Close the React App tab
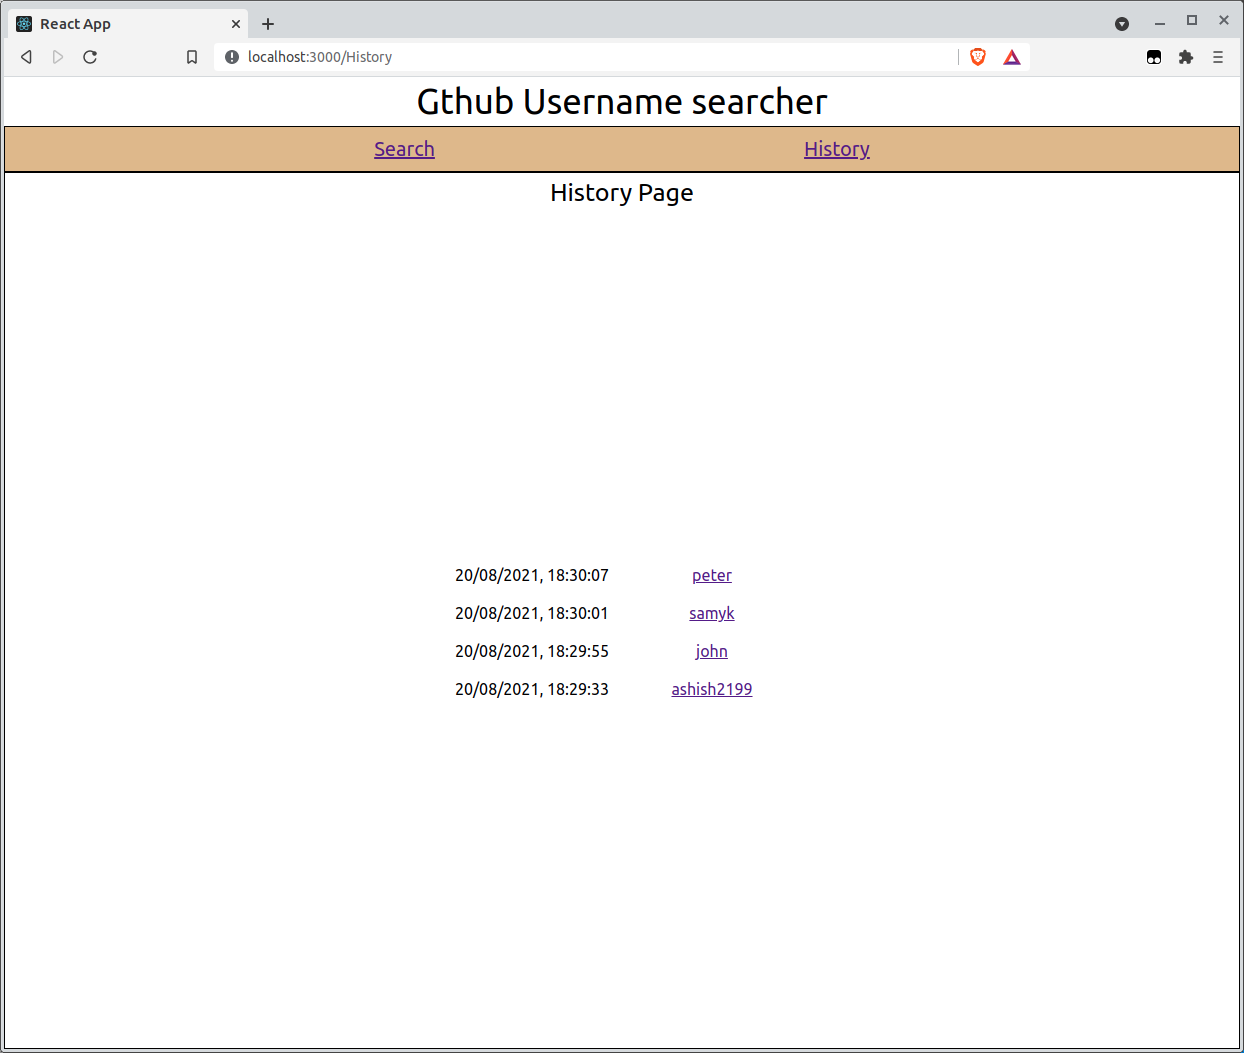 (236, 24)
